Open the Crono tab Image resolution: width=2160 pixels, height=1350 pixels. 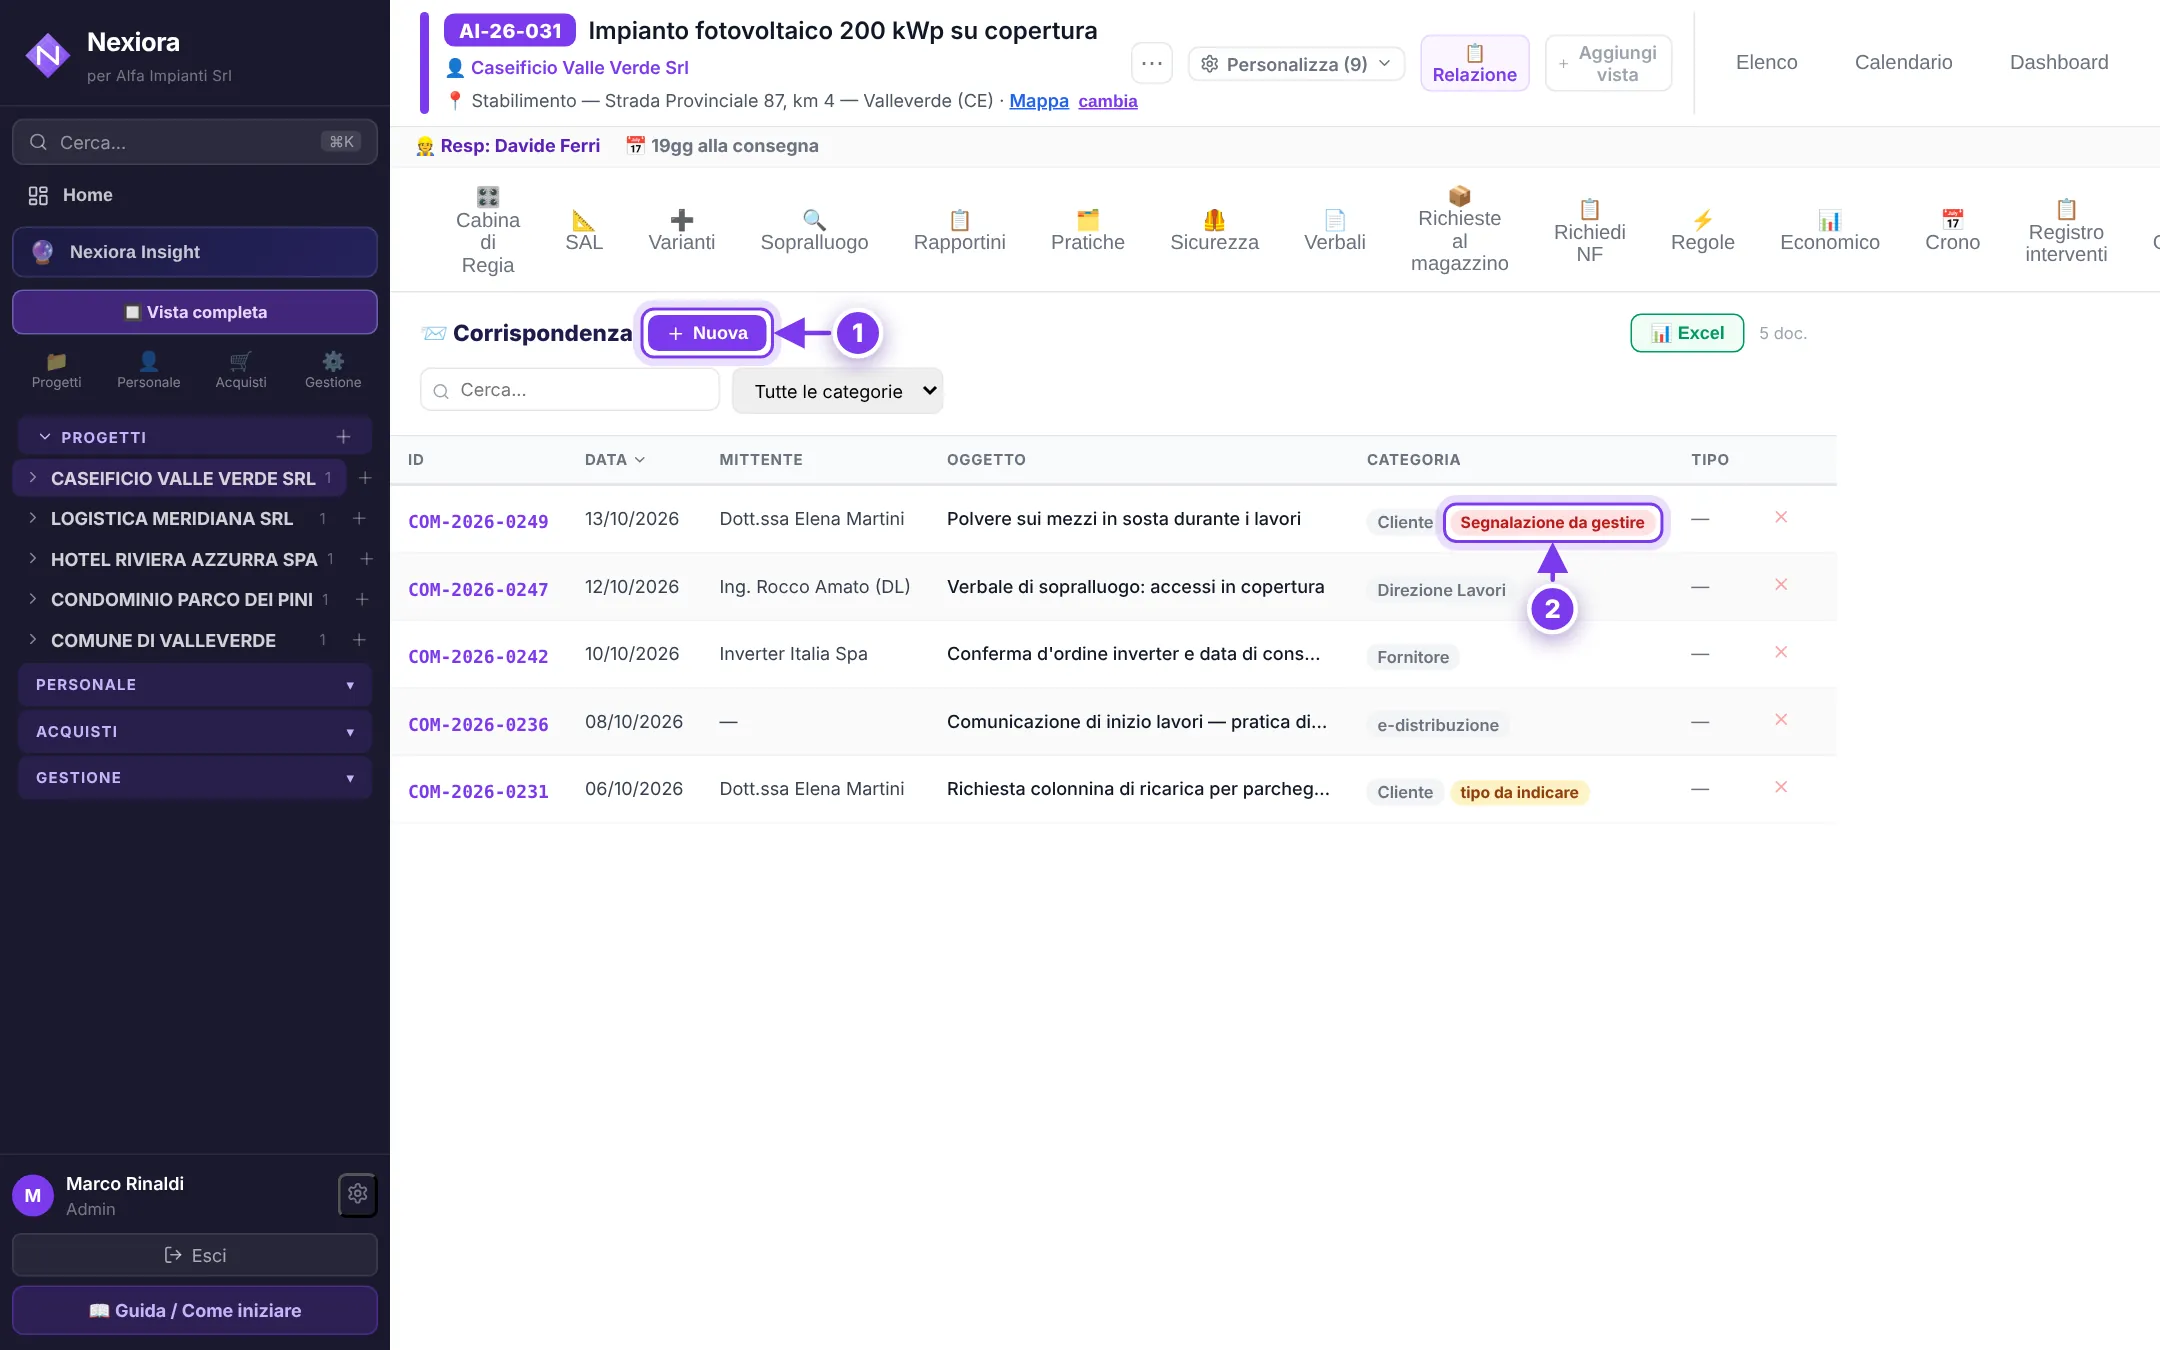pos(1952,230)
